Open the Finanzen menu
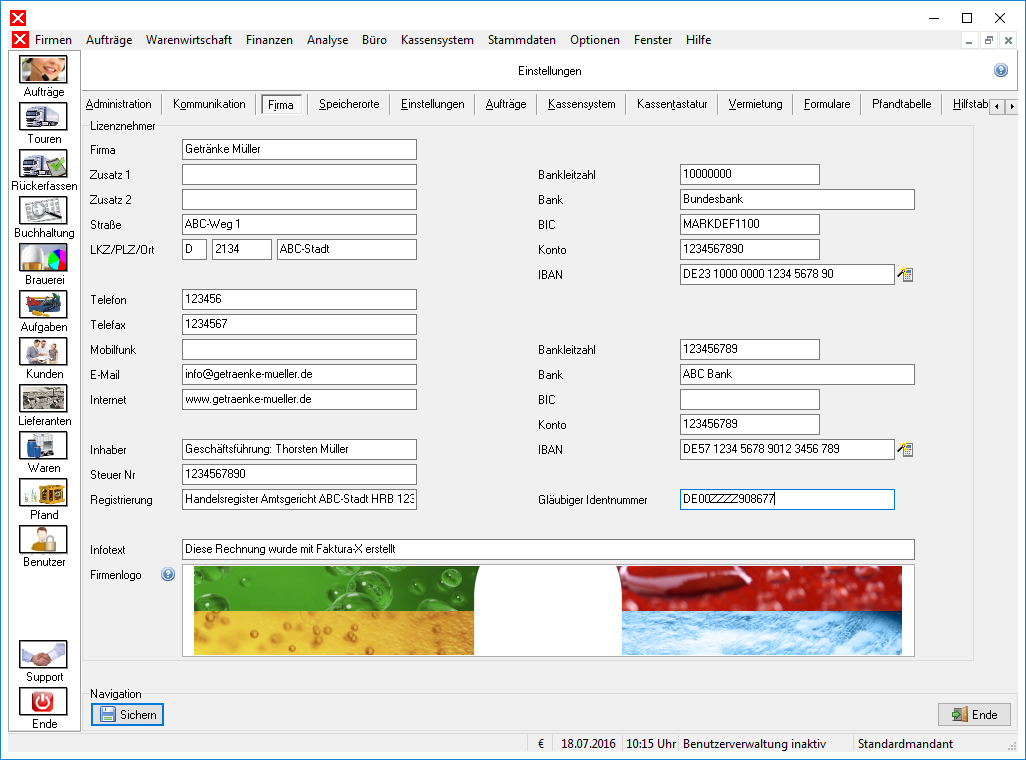 pyautogui.click(x=269, y=40)
